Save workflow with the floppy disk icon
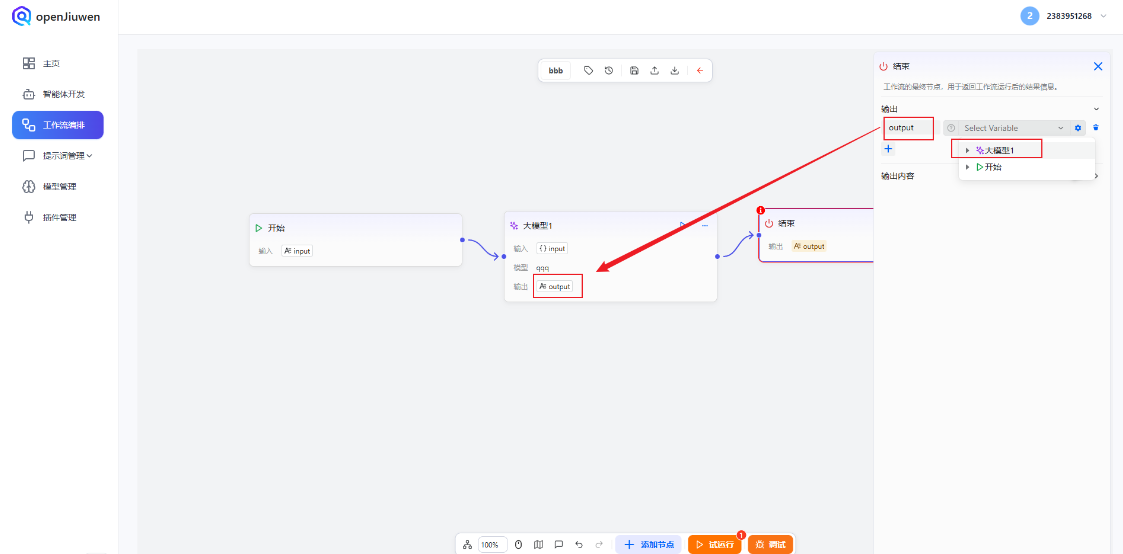This screenshot has width=1123, height=554. [634, 71]
